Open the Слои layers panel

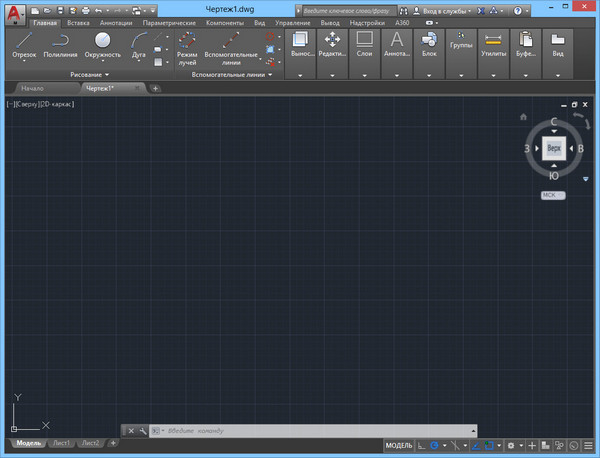click(365, 45)
